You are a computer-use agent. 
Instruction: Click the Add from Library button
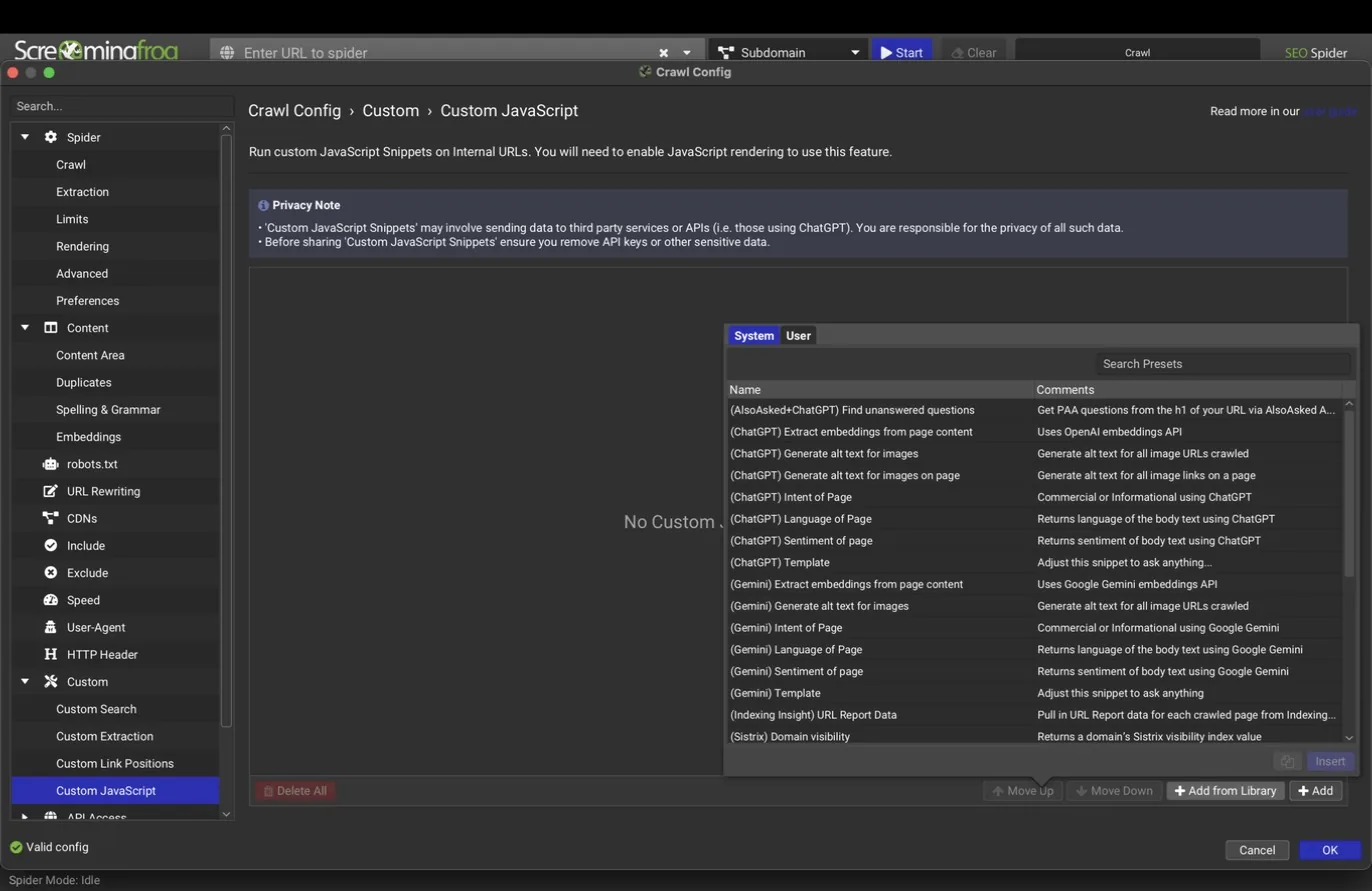(x=1225, y=791)
